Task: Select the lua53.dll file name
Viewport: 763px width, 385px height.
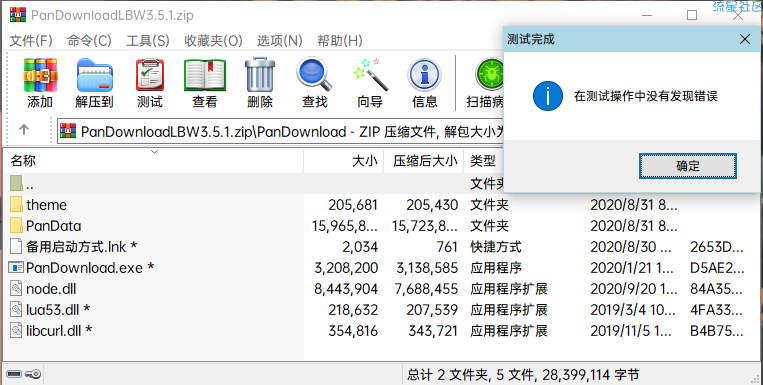Action: 58,310
